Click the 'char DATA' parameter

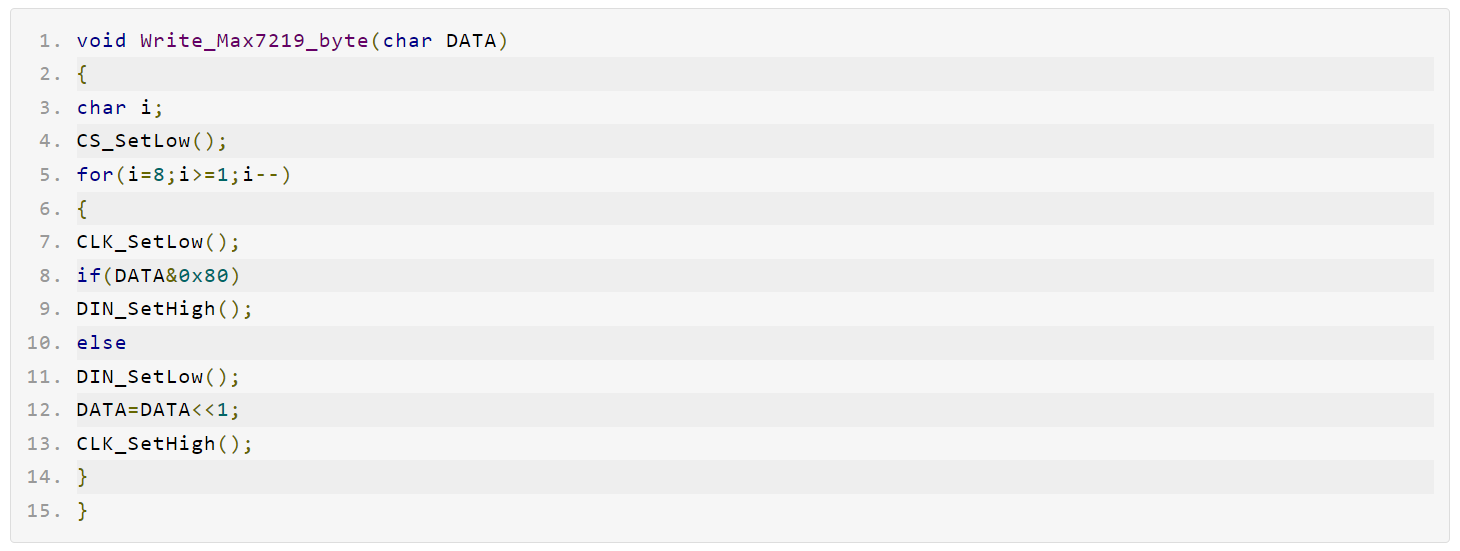439,41
